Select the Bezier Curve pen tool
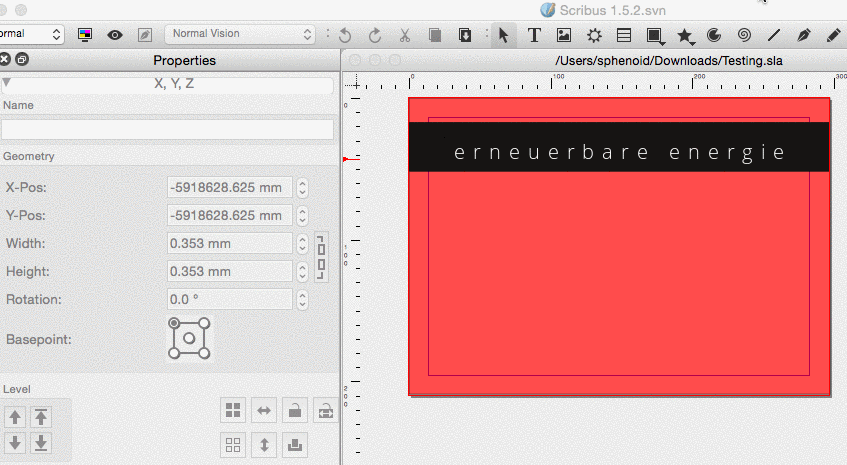This screenshot has height=465, width=847. 803,35
